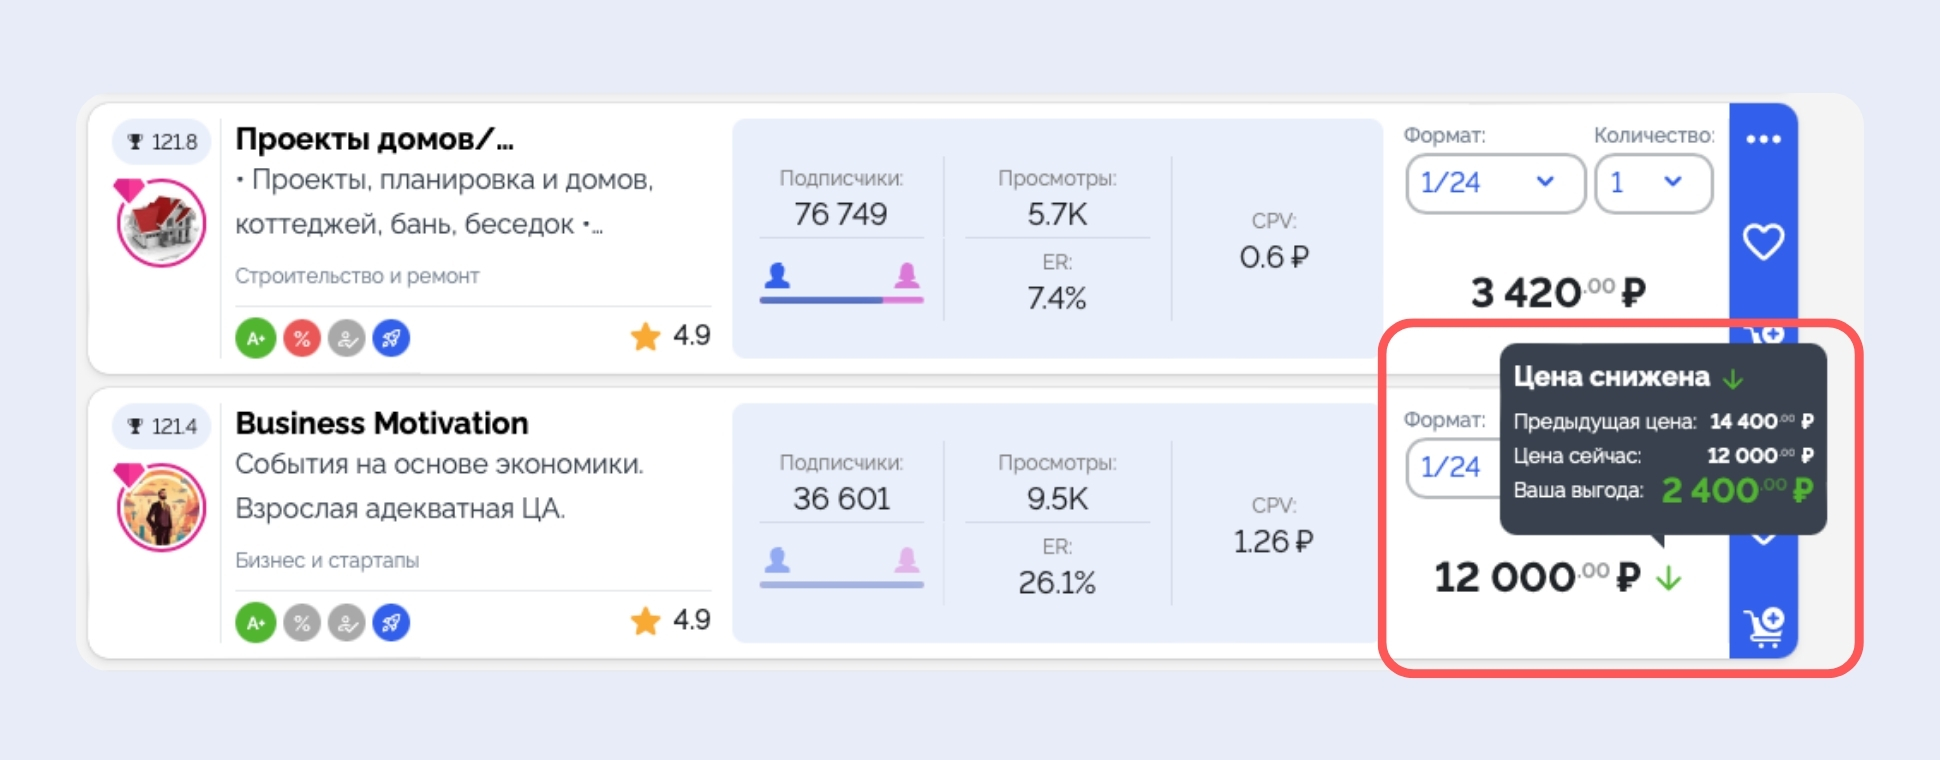Click green A+ badge on Проекты домов
The width and height of the screenshot is (1940, 760).
pos(256,338)
